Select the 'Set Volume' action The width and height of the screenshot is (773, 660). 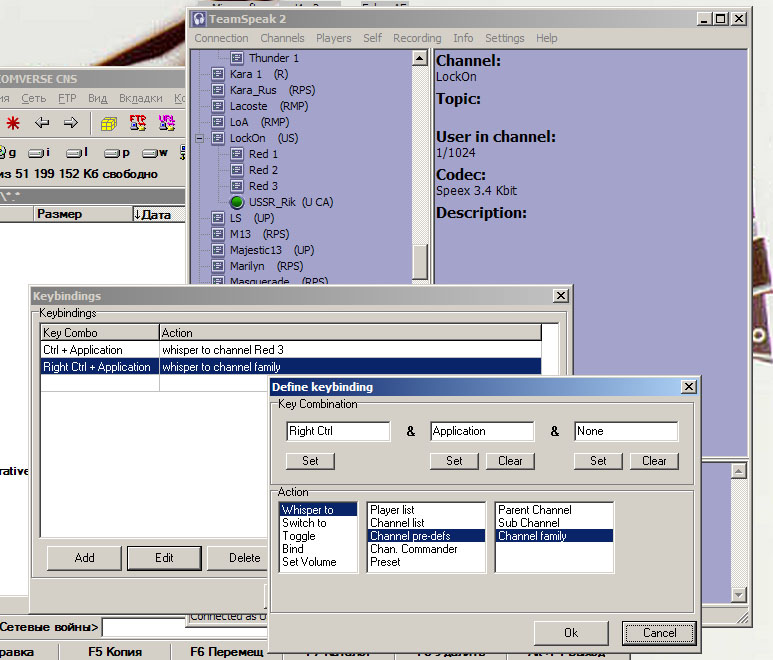(x=318, y=562)
